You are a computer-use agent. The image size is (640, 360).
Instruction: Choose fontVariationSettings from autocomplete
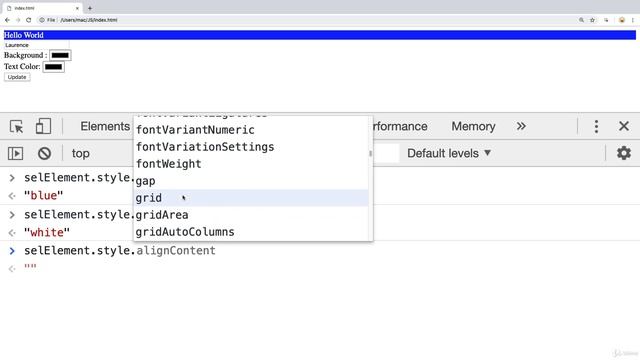[x=251, y=147]
